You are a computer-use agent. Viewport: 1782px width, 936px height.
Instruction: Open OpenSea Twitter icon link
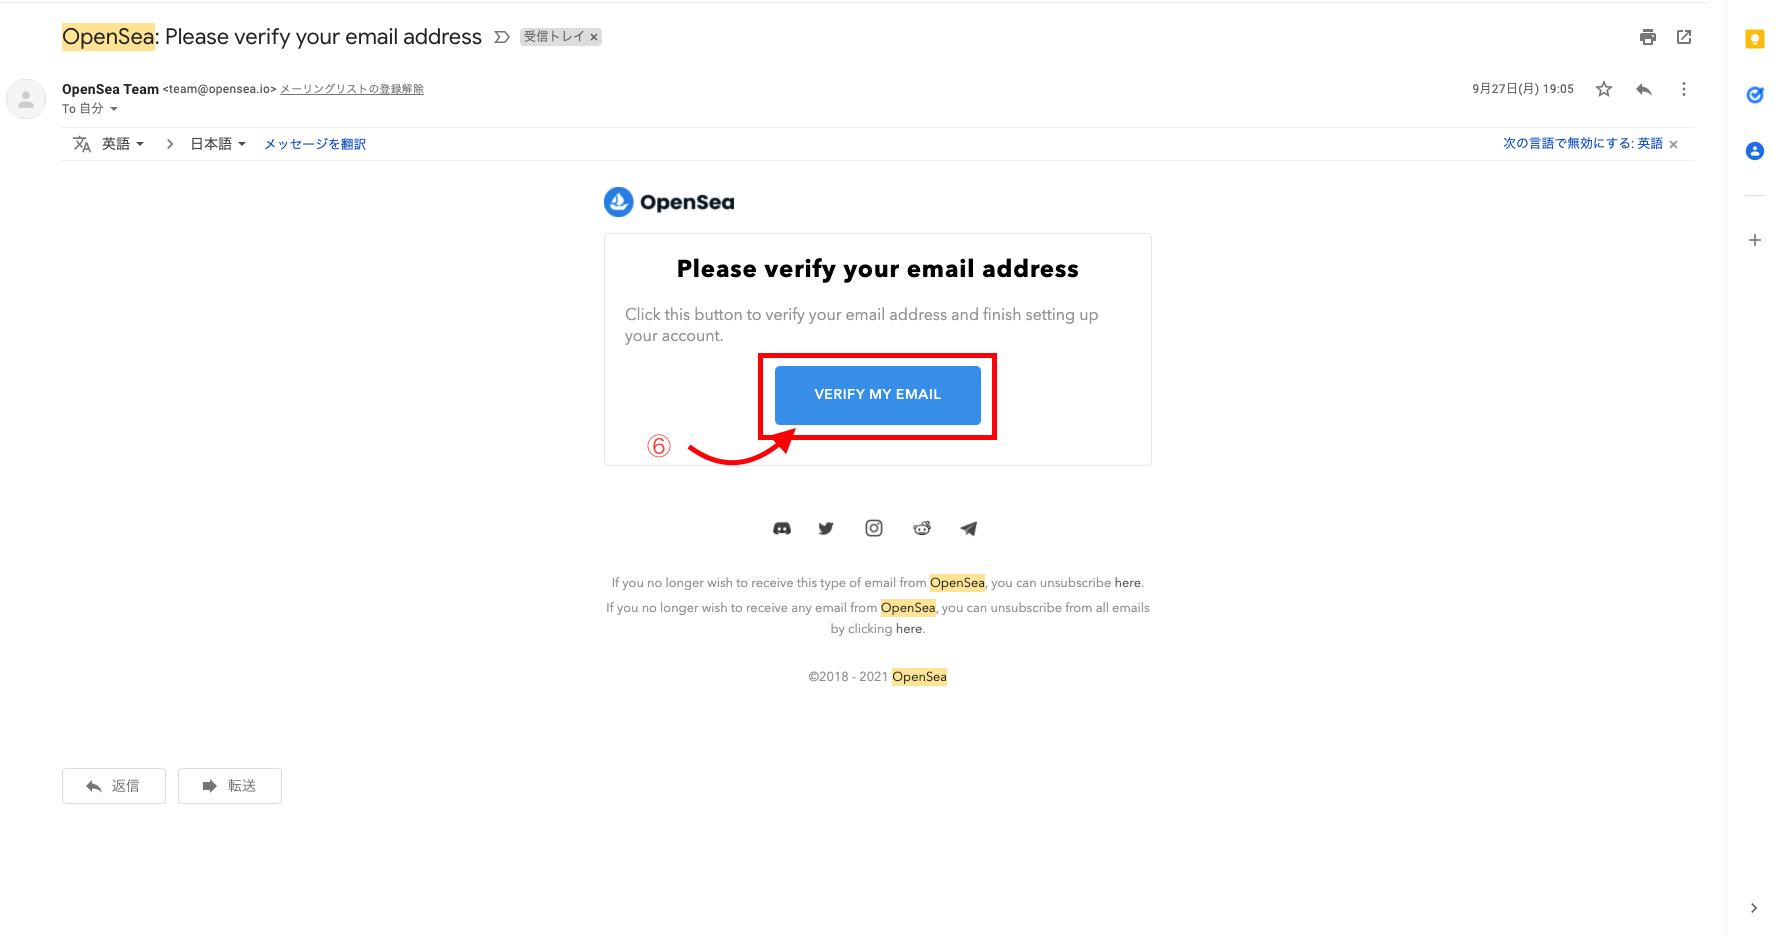coord(826,528)
